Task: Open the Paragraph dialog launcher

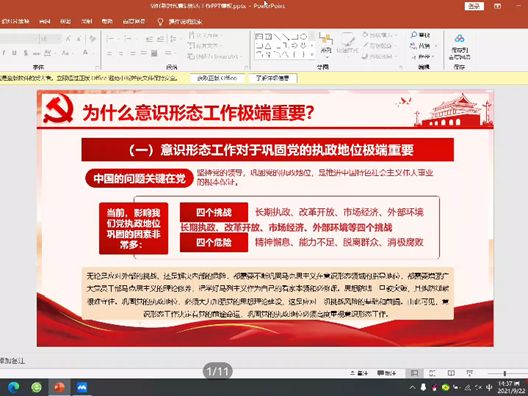Action: point(246,67)
